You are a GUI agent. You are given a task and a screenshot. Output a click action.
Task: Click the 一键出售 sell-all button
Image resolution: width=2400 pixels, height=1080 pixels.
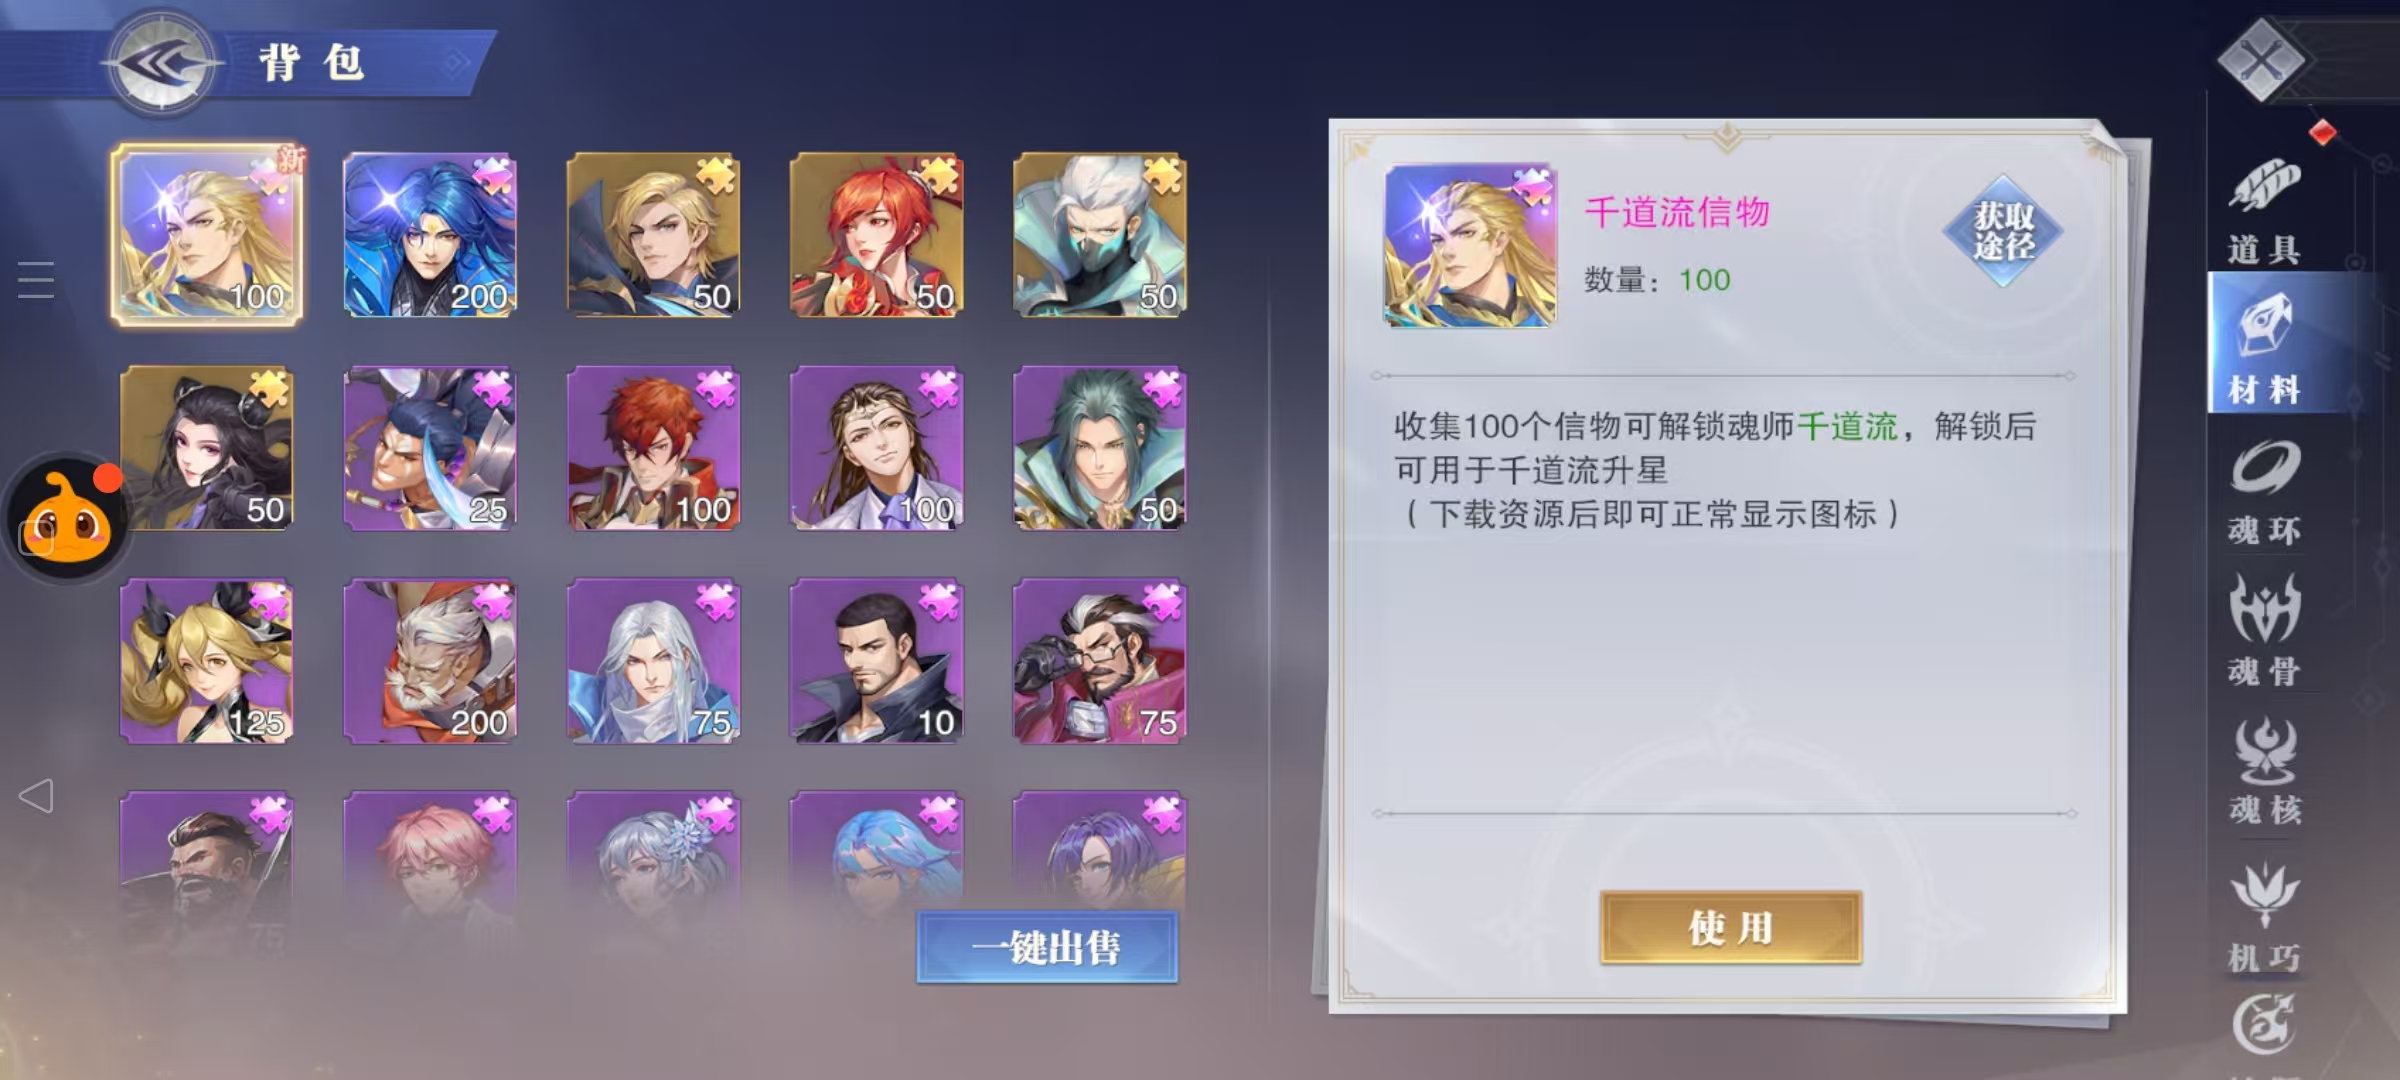pyautogui.click(x=1047, y=947)
